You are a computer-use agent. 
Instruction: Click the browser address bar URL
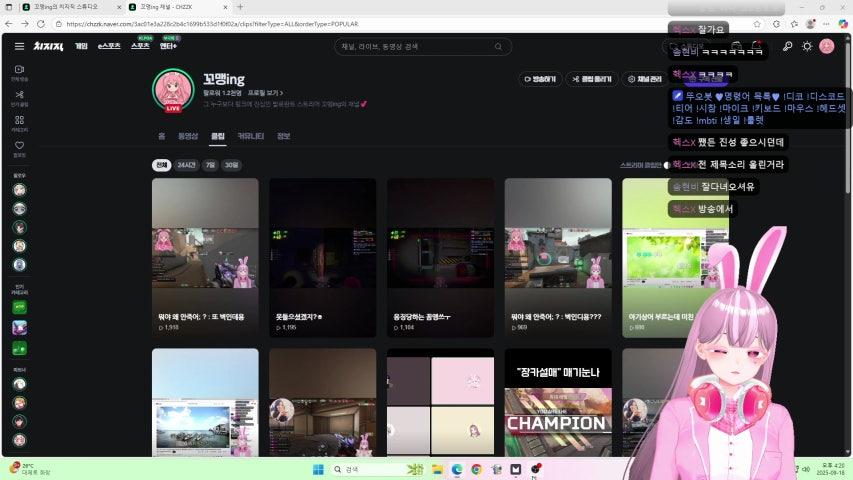(x=212, y=24)
